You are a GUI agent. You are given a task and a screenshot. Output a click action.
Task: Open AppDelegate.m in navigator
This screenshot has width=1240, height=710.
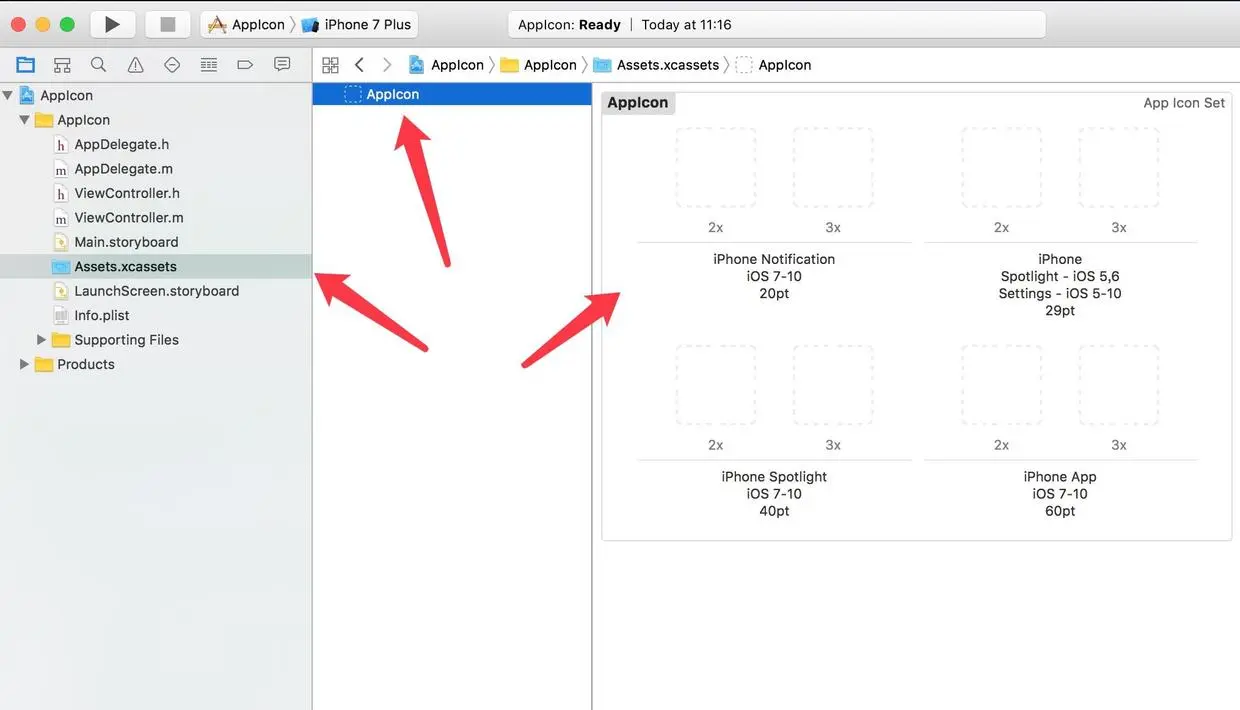click(123, 169)
